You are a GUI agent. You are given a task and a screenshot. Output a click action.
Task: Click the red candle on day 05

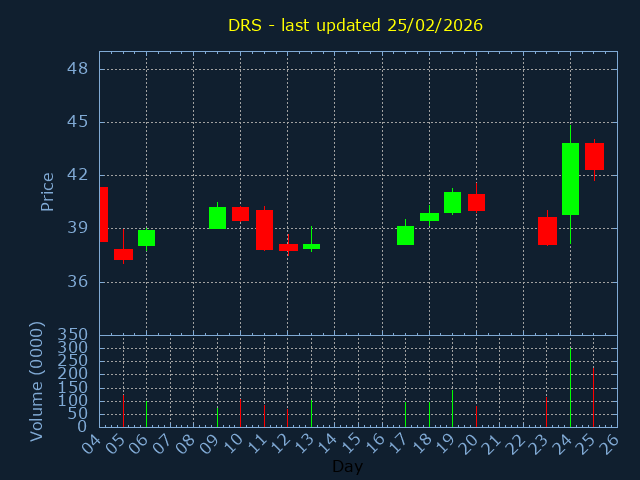[123, 254]
